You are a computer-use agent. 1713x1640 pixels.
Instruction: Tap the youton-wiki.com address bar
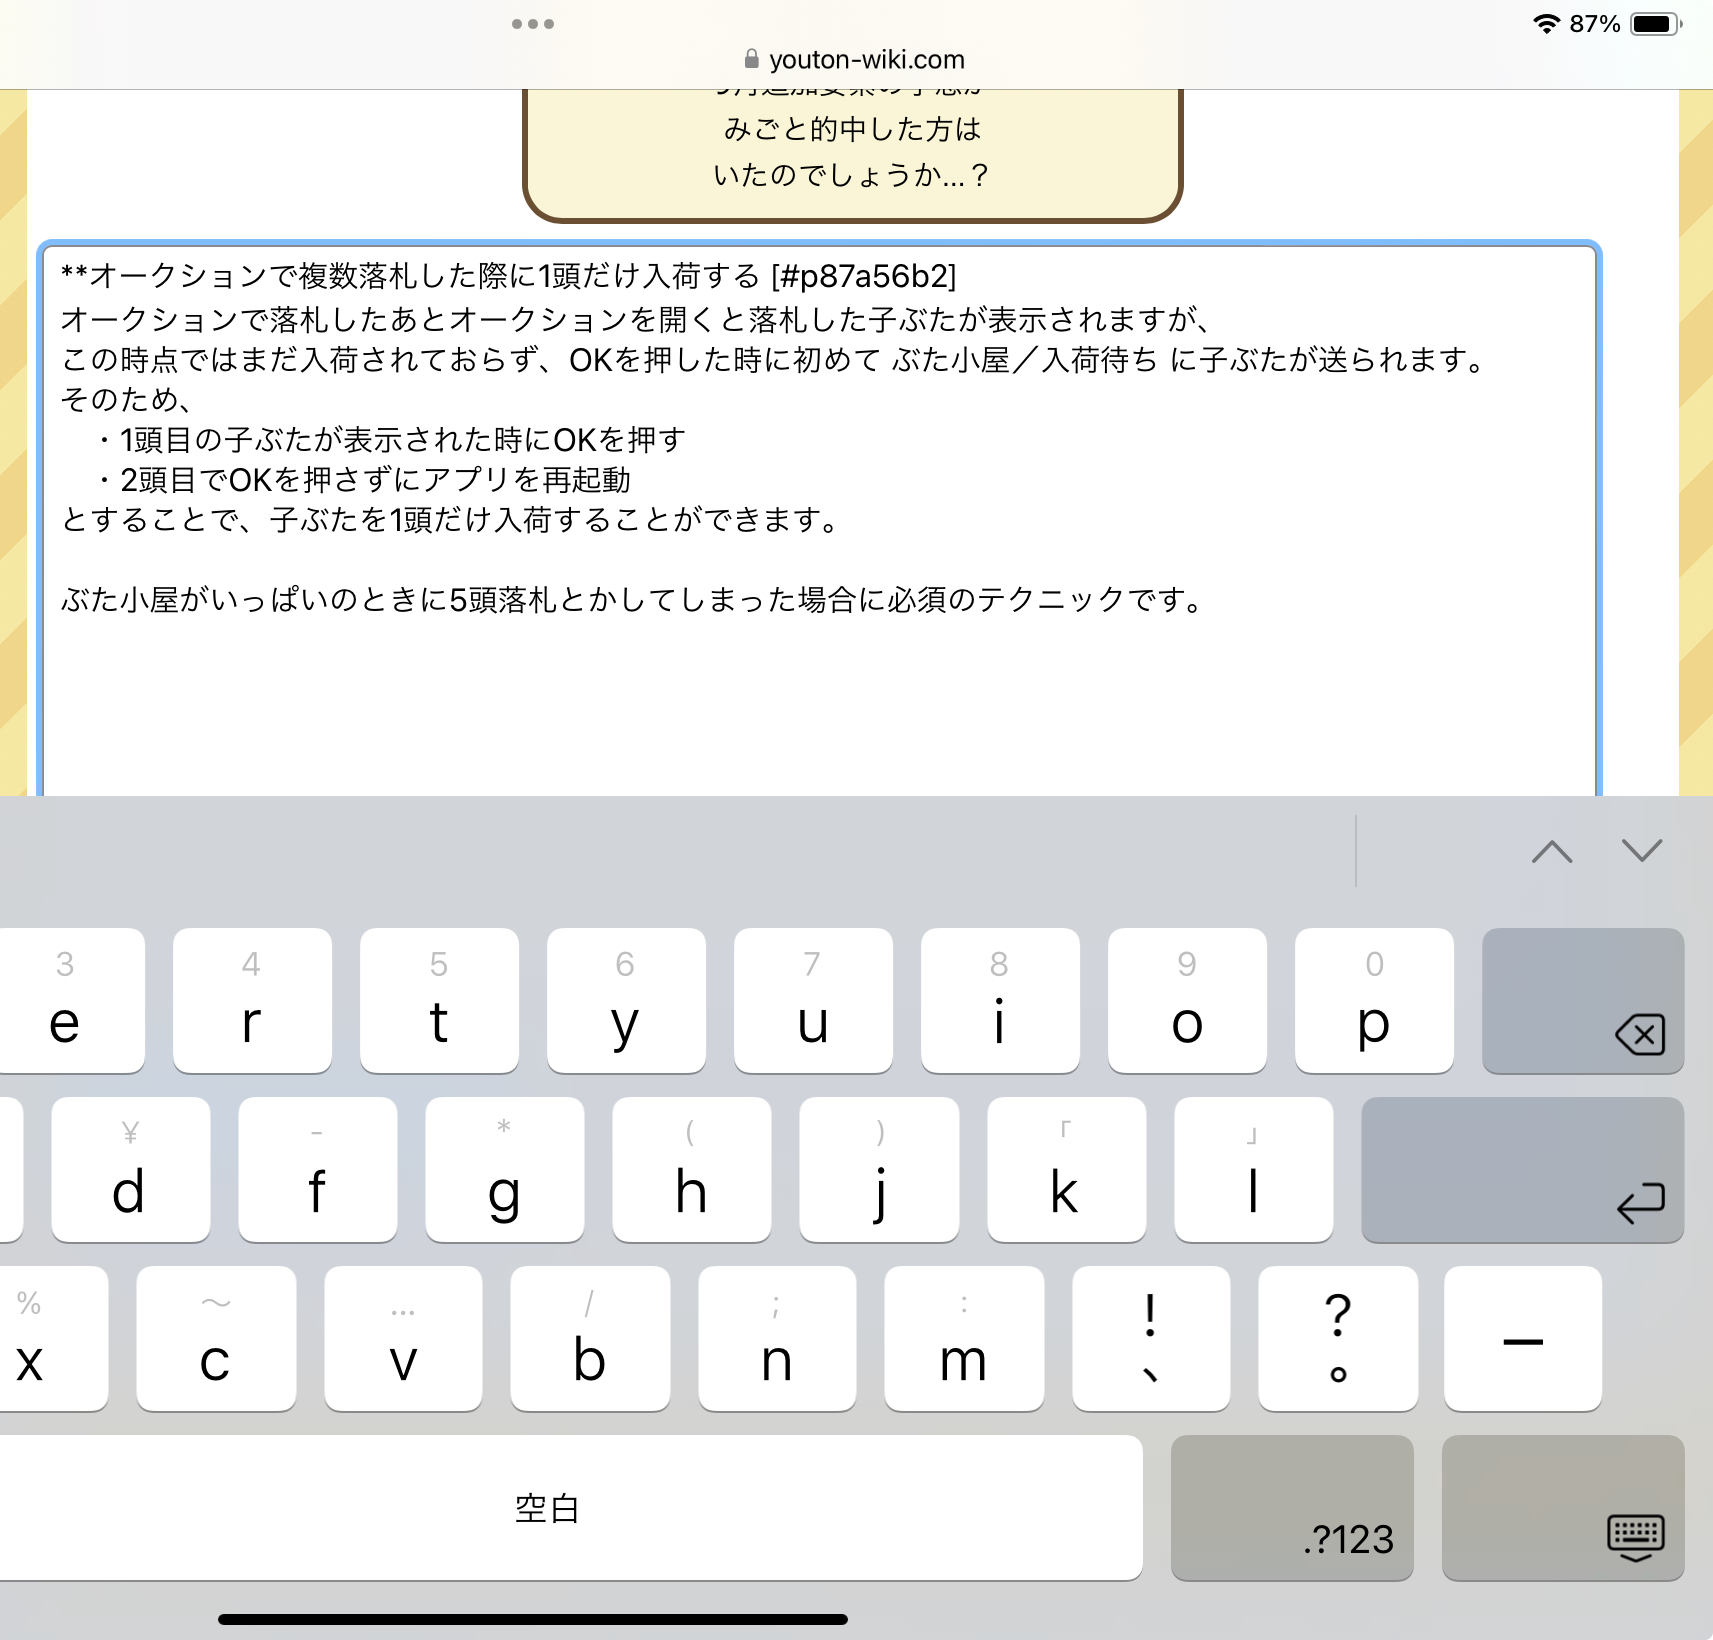coord(866,60)
